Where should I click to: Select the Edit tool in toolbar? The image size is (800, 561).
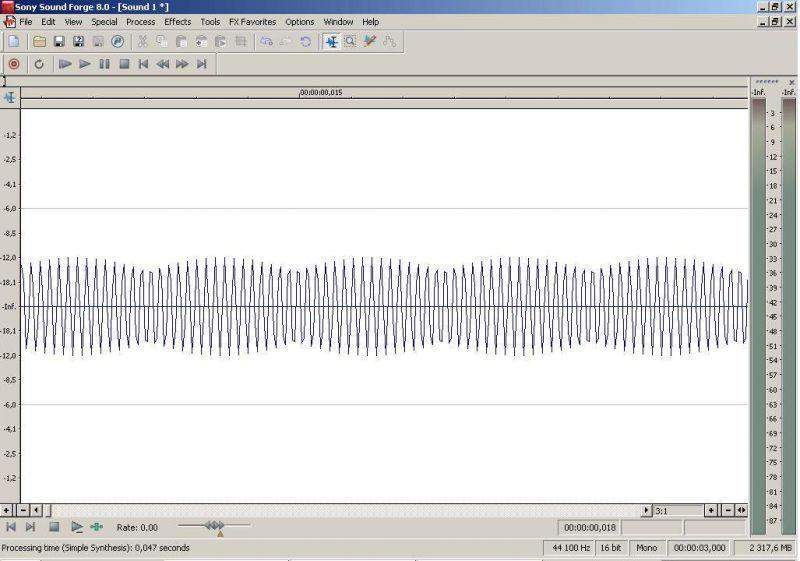[331, 42]
